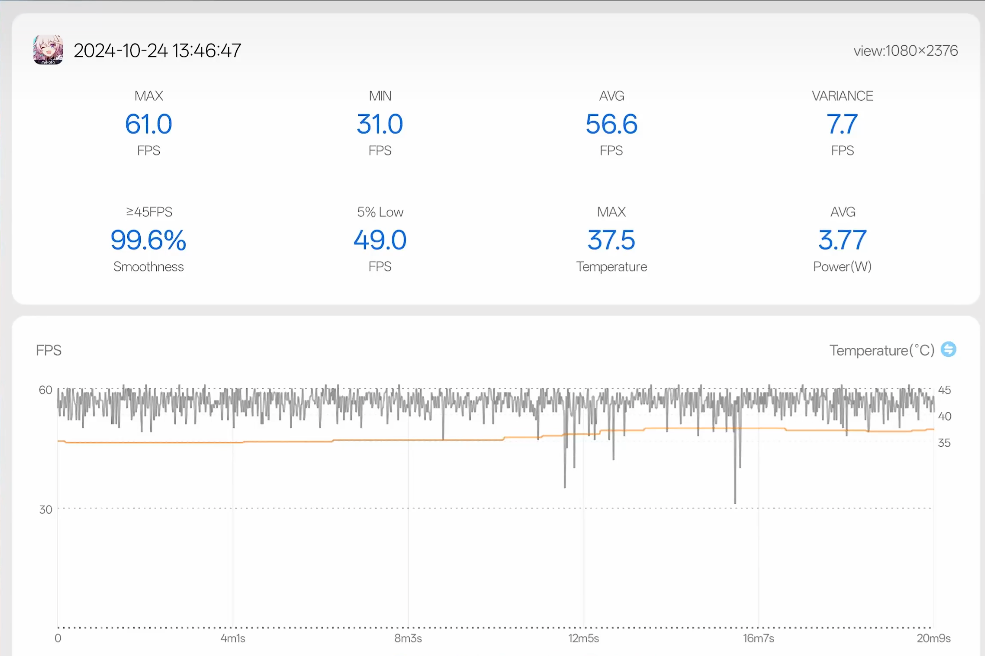Click the 2024-10-24 13:46:47 session timestamp
The image size is (985, 656).
pos(157,51)
